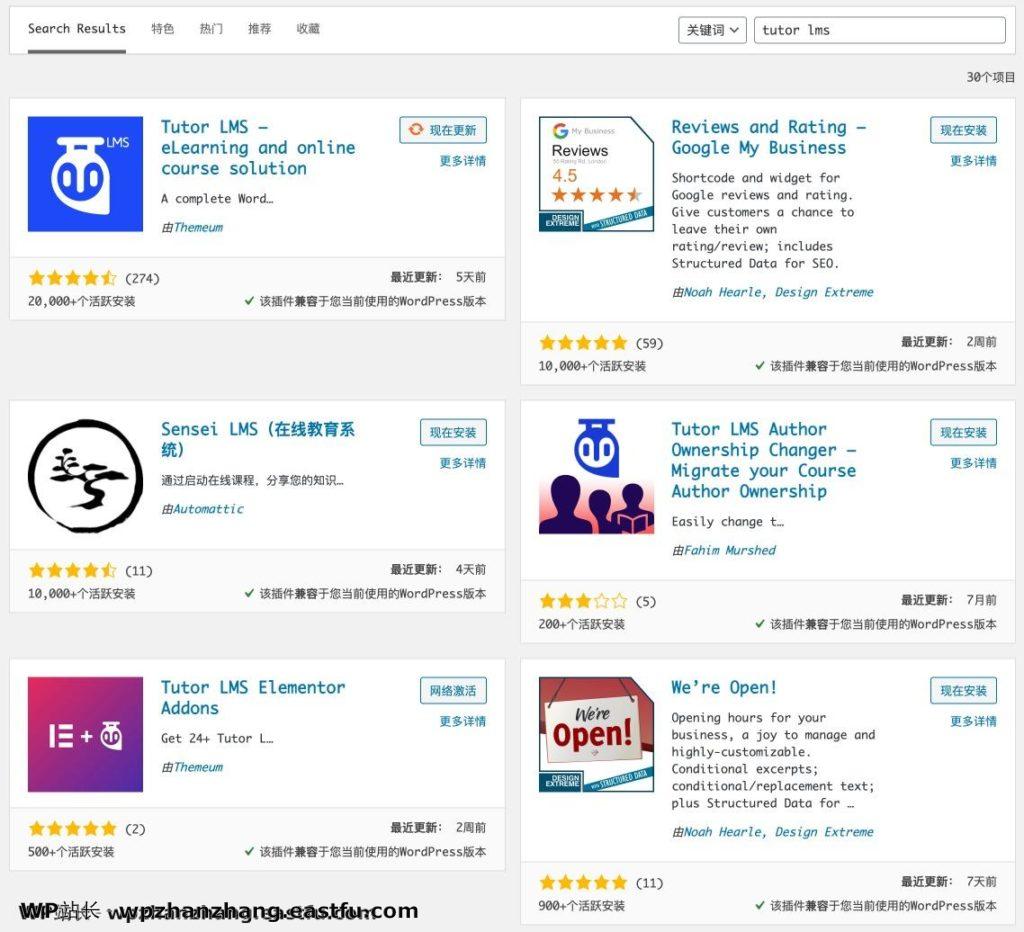Switch to the 推荐 tab

[x=259, y=29]
